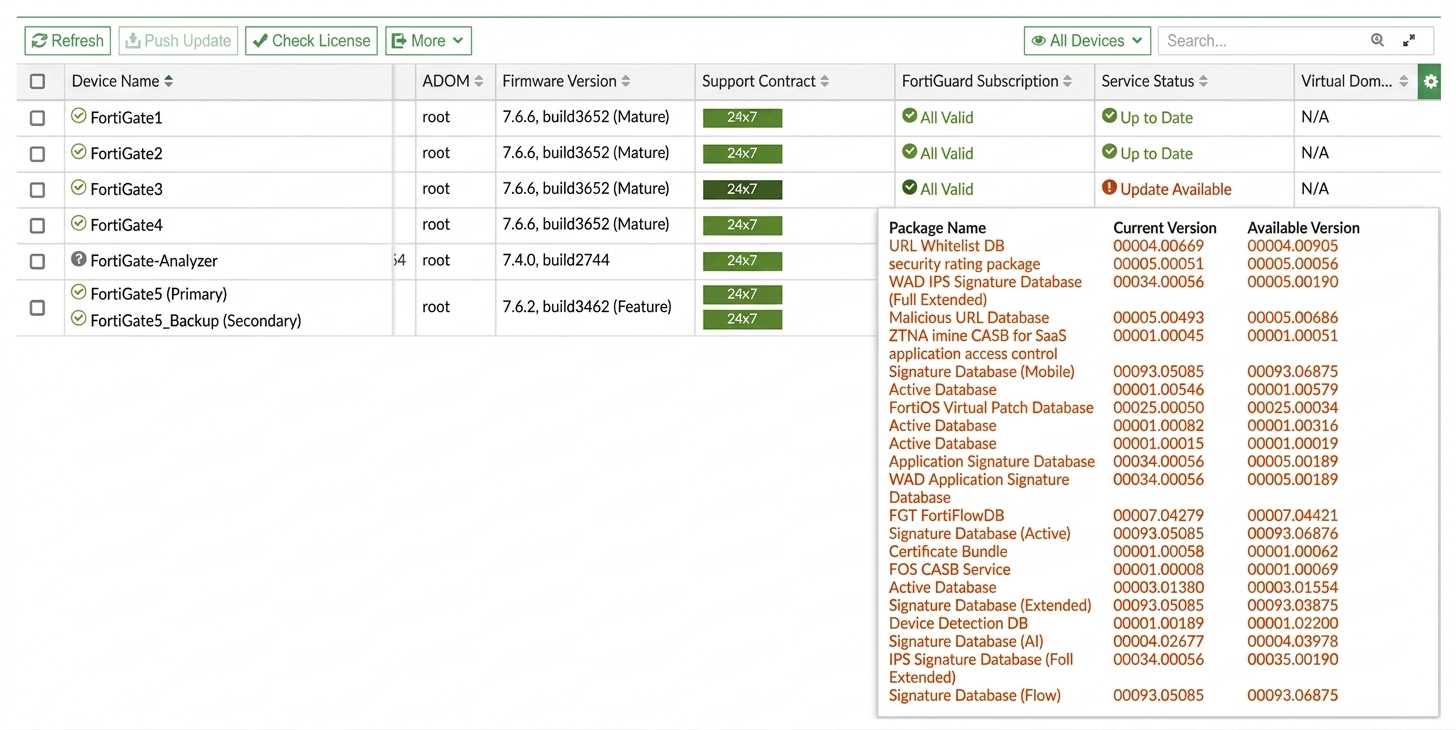Open column settings gear icon
The image size is (1456, 730).
pyautogui.click(x=1430, y=81)
